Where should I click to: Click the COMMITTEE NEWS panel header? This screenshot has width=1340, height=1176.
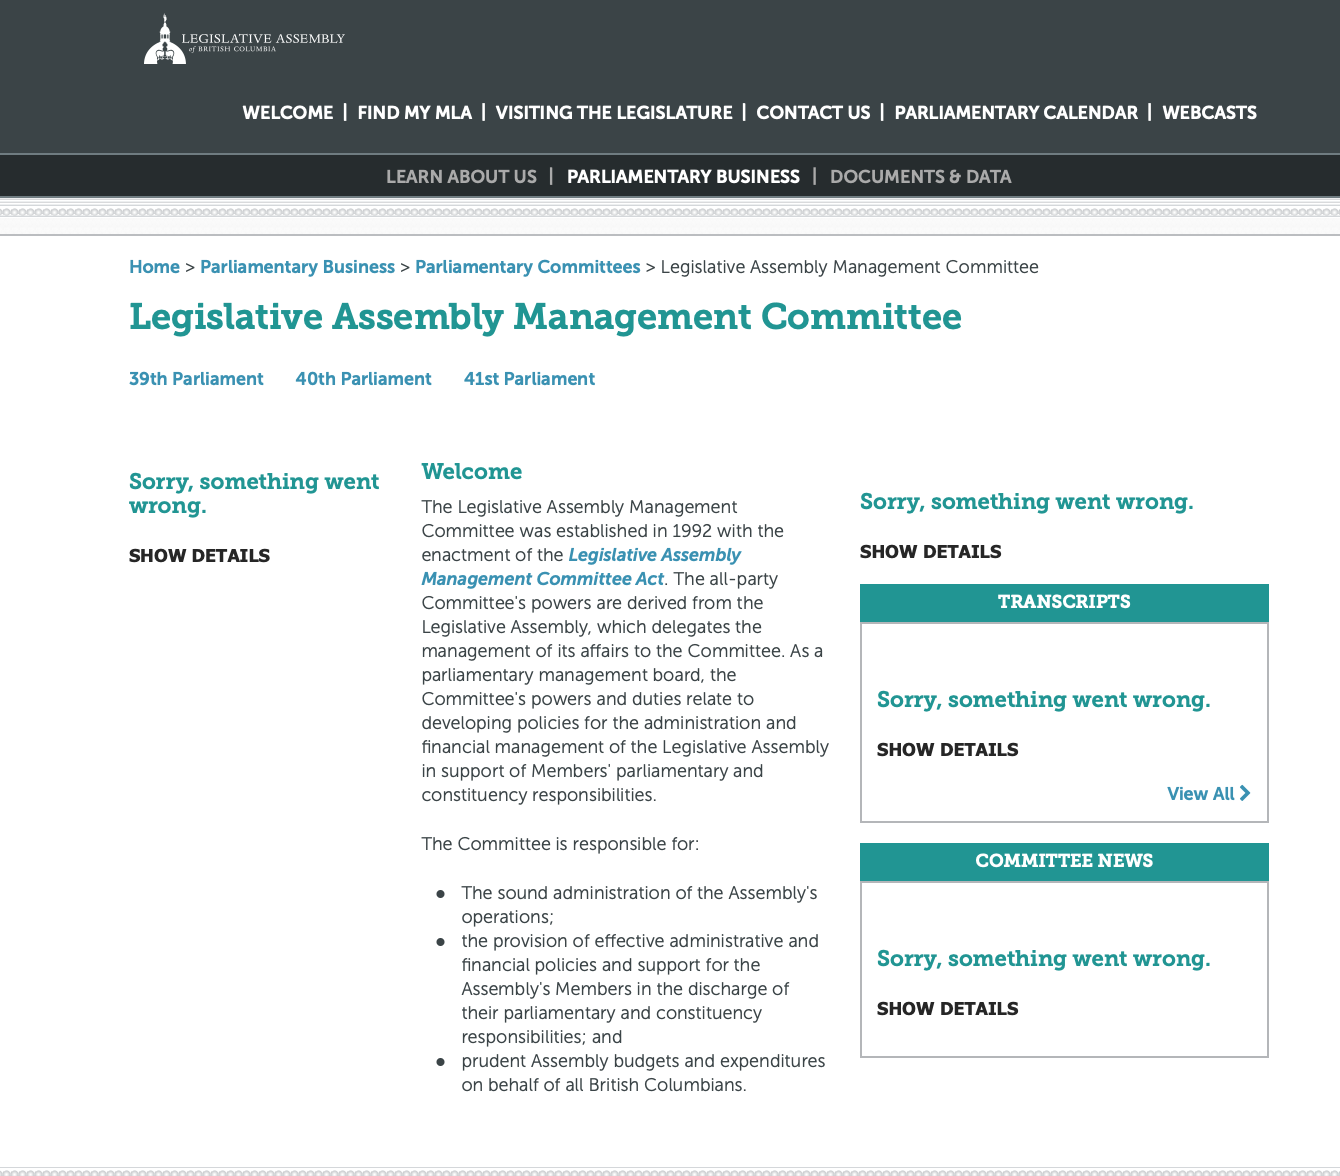pyautogui.click(x=1064, y=861)
